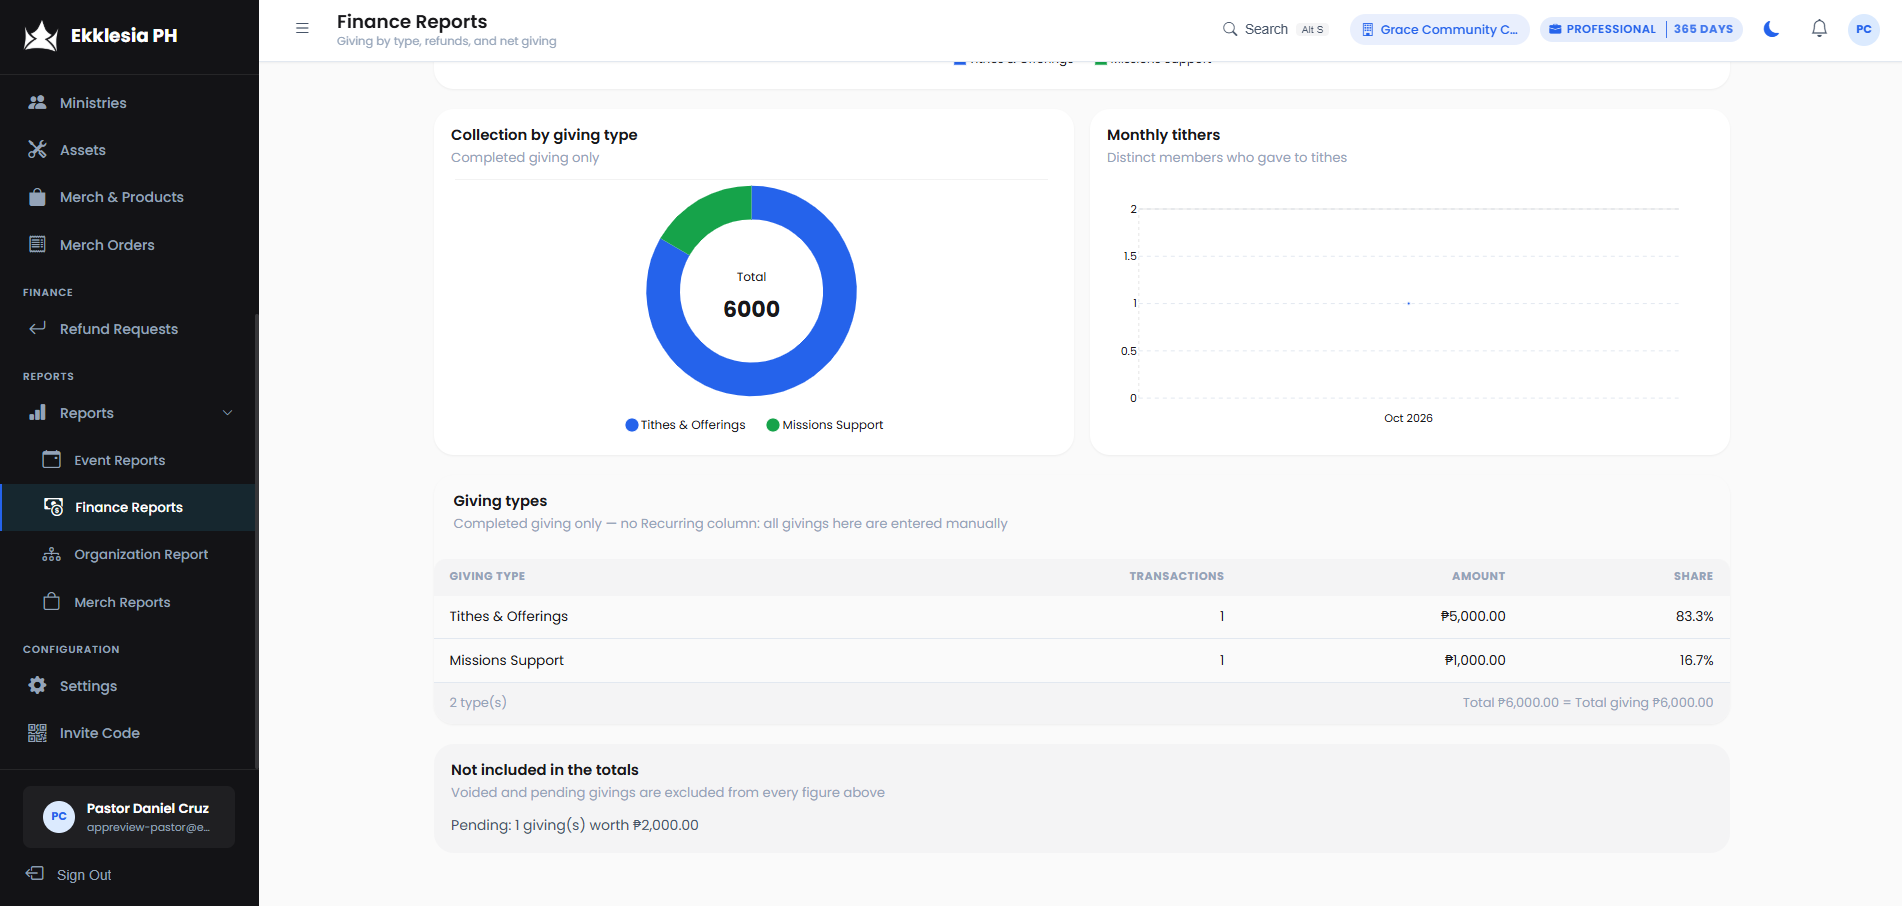Toggle the hamburger sidebar menu
Screen dimensions: 1902x906
(x=302, y=28)
